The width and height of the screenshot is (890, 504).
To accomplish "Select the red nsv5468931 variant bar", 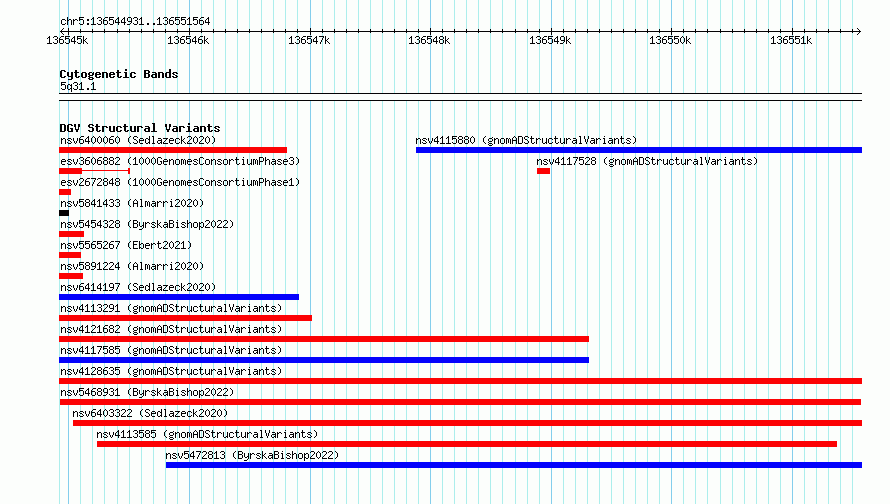I will tap(460, 402).
